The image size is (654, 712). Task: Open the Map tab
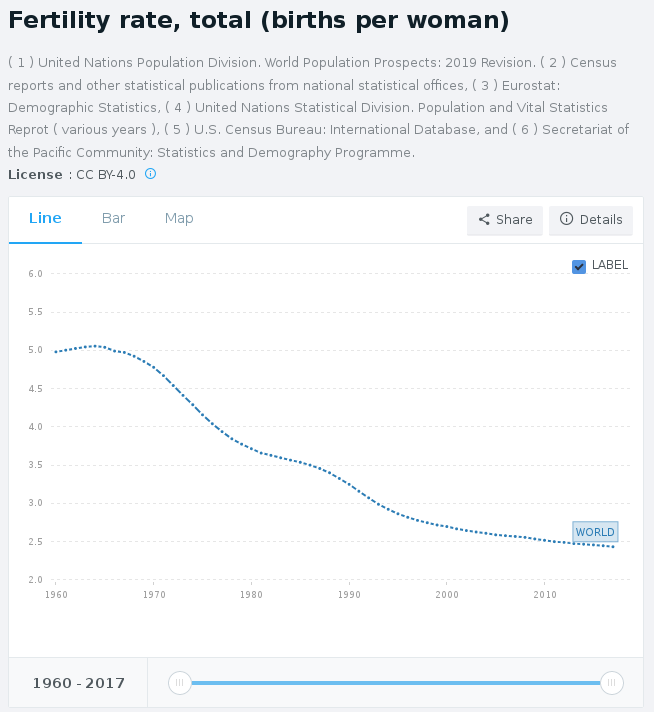click(179, 219)
